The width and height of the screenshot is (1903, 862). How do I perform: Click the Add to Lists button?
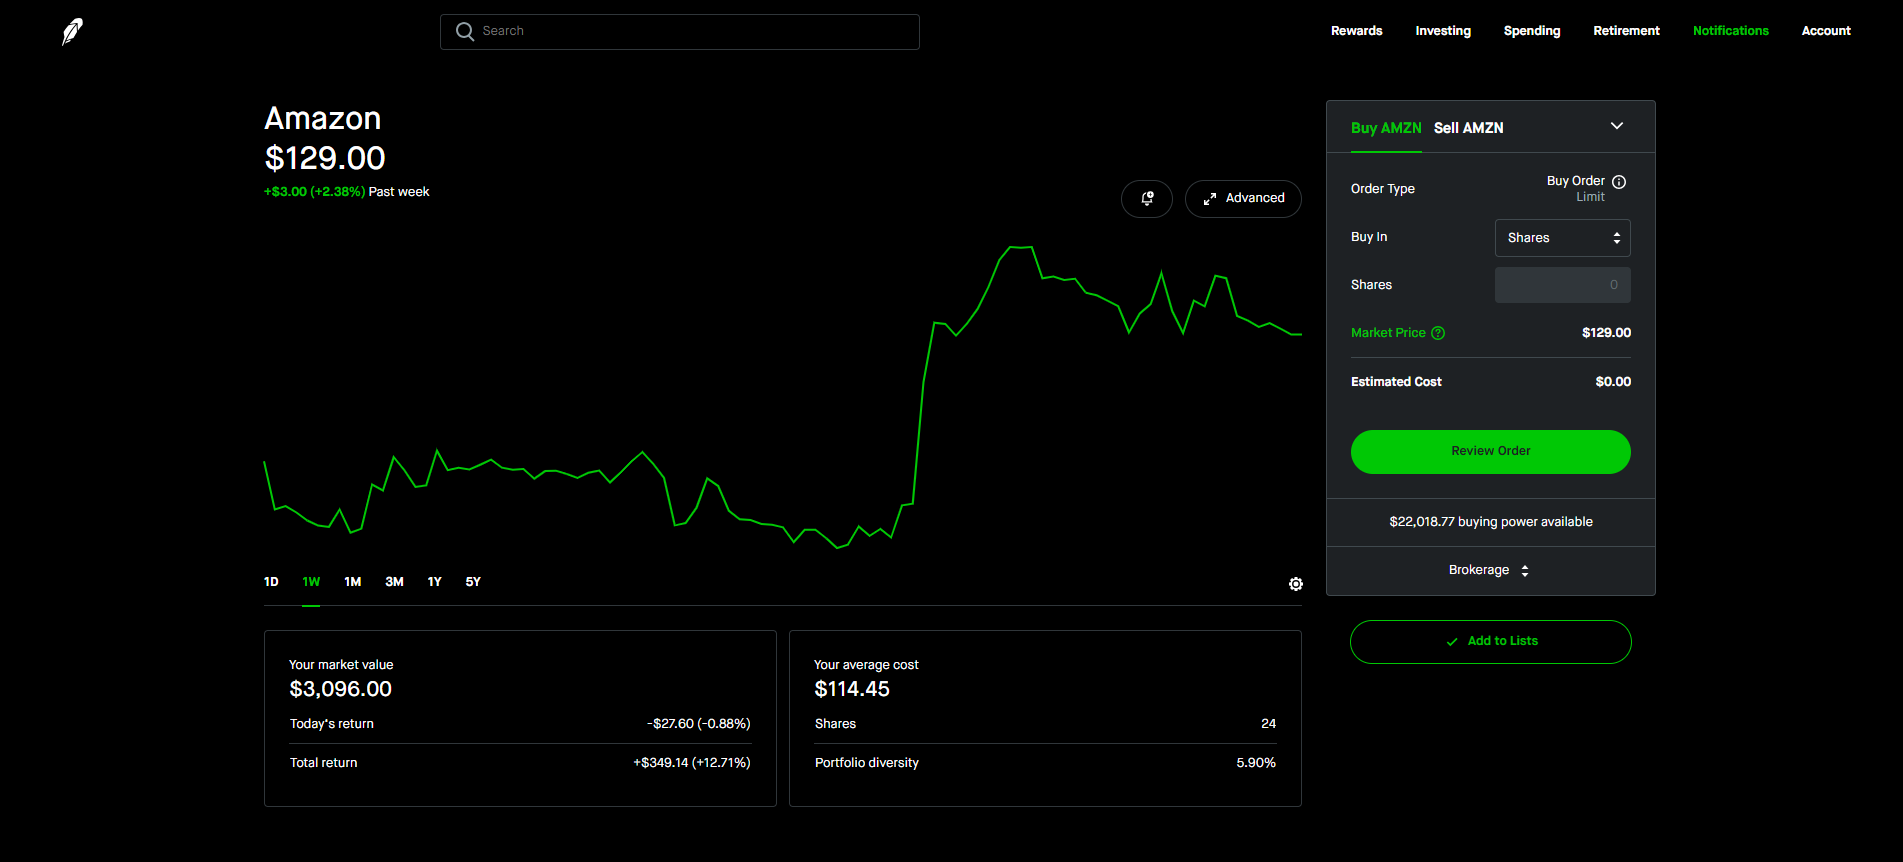coord(1490,642)
